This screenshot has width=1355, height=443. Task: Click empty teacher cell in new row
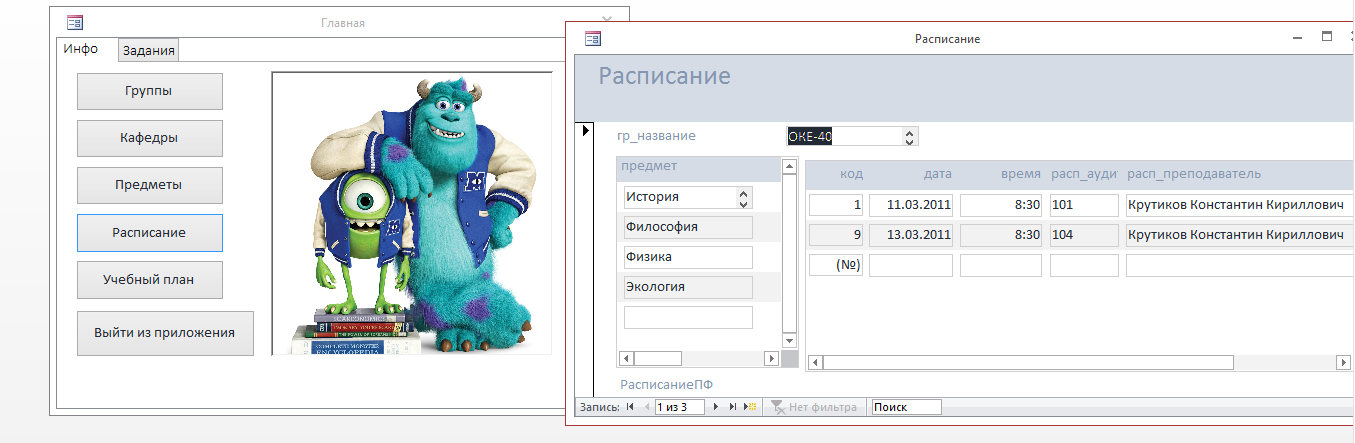click(x=1238, y=265)
